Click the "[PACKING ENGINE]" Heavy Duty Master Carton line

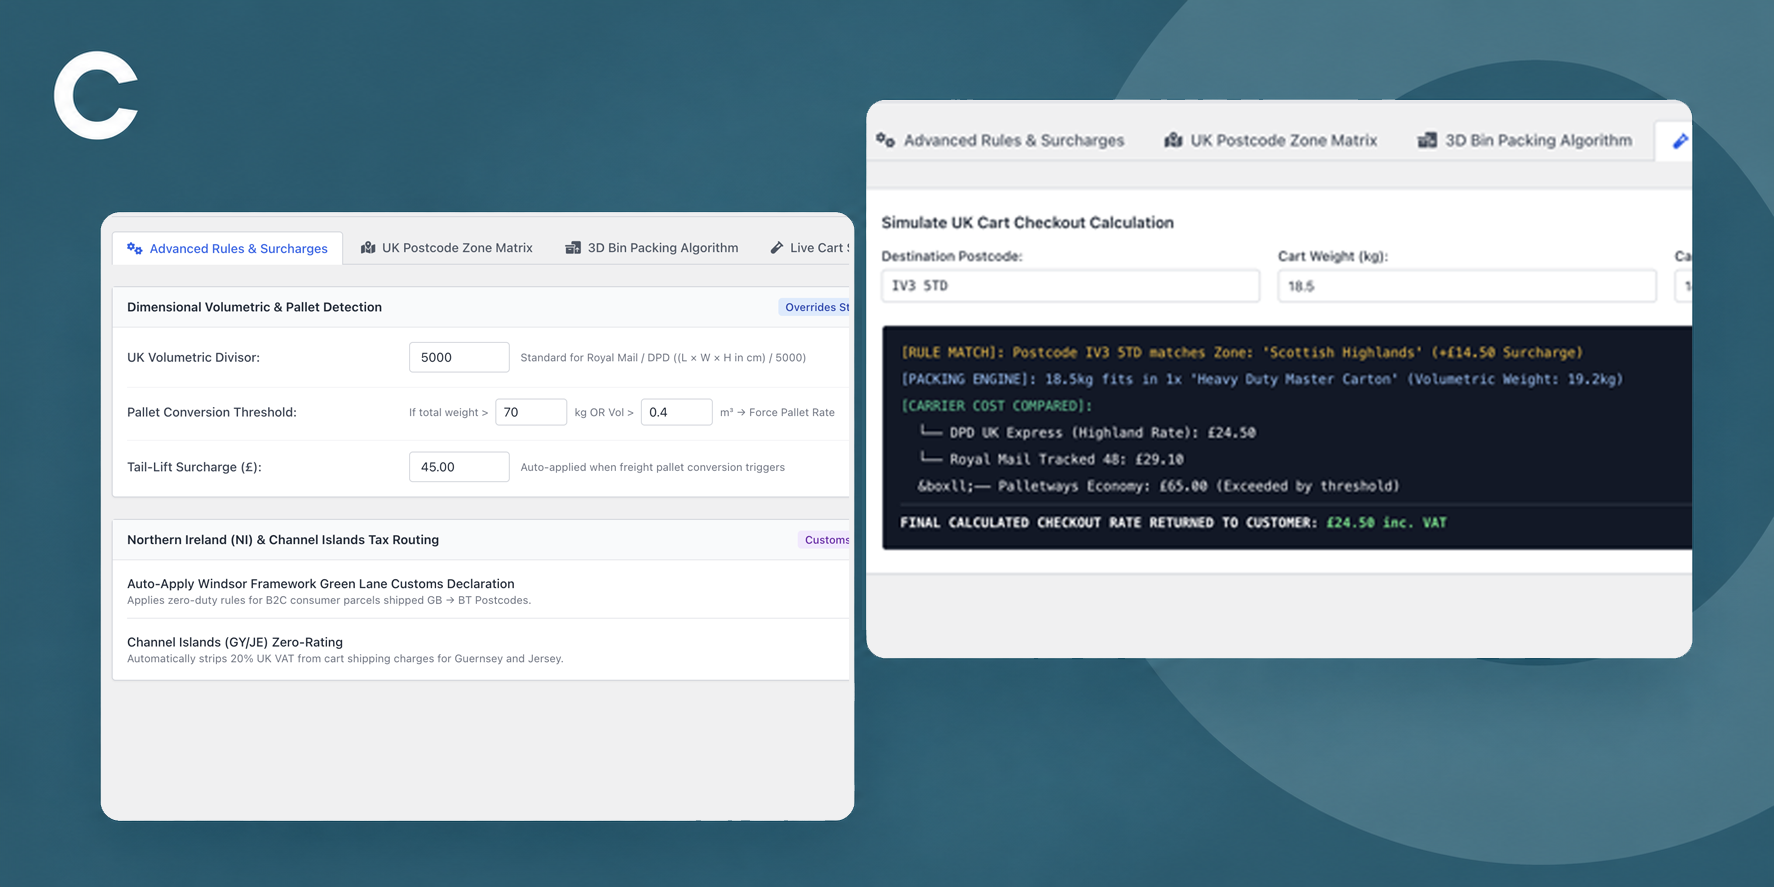click(x=1262, y=379)
